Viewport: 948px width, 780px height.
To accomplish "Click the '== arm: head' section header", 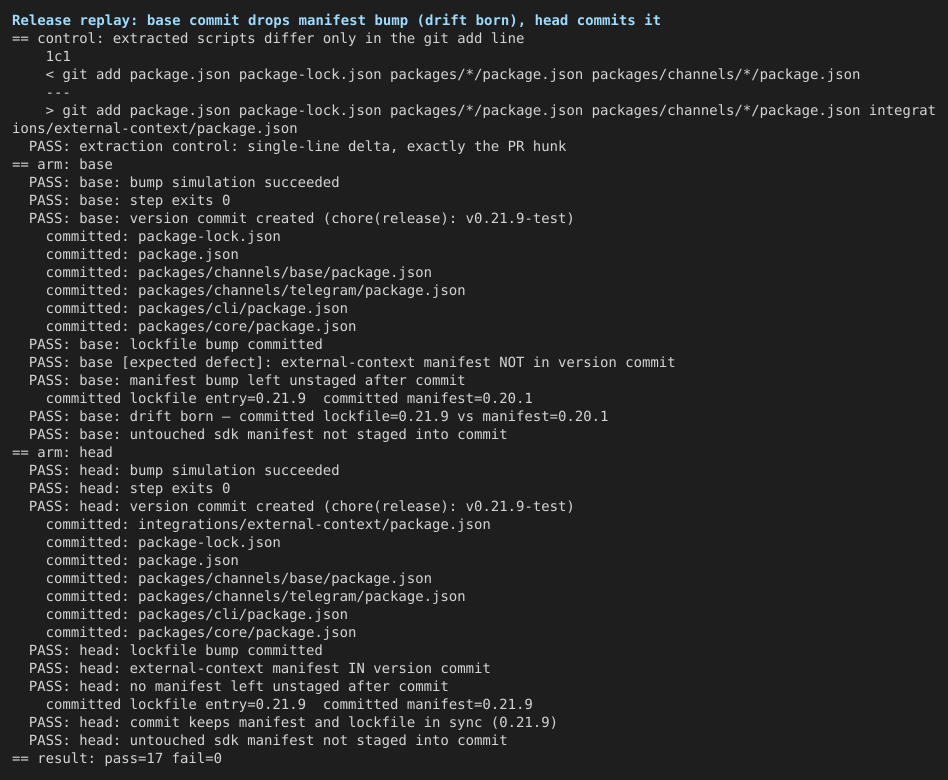I will (x=62, y=452).
